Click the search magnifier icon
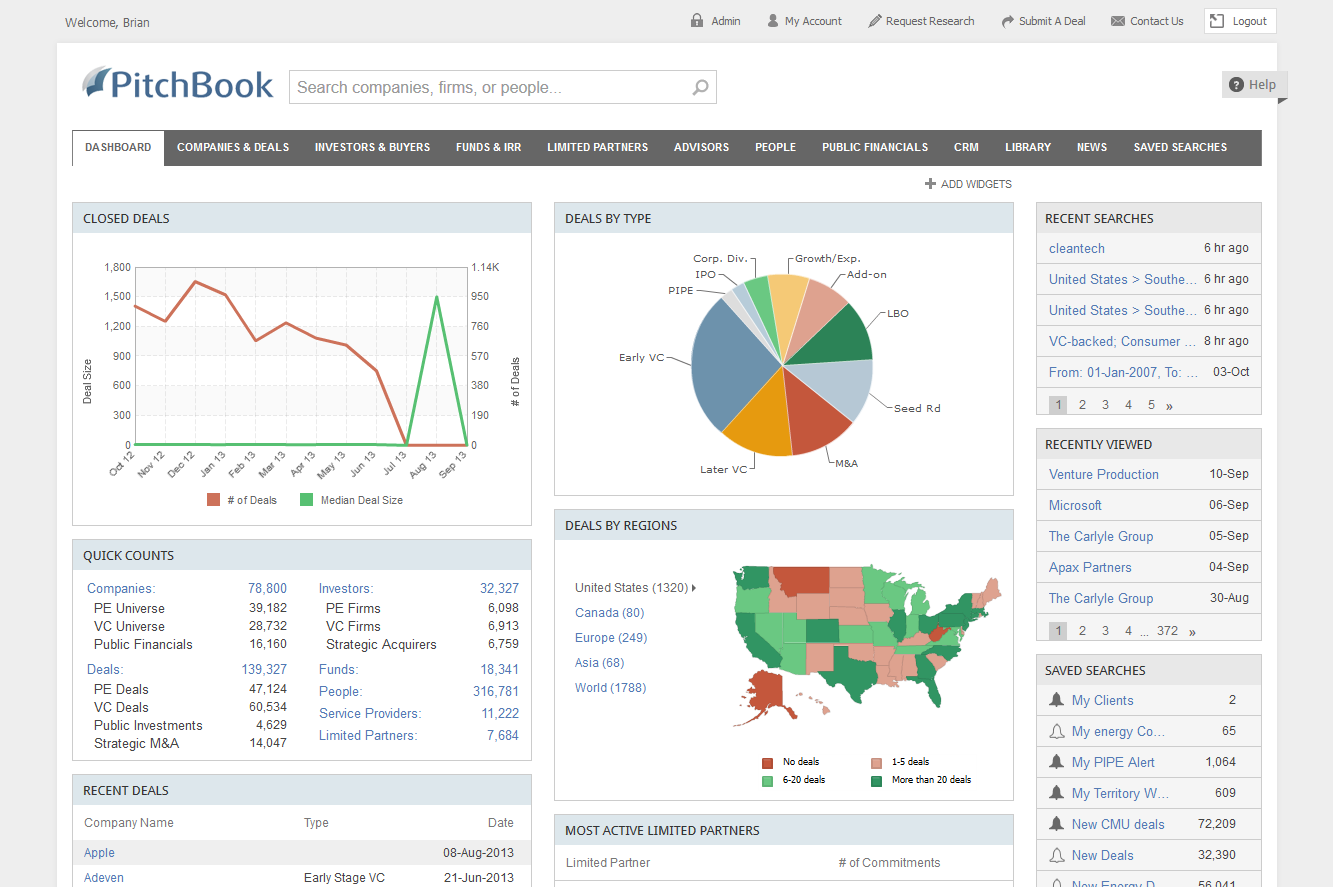This screenshot has height=887, width=1333. (701, 87)
